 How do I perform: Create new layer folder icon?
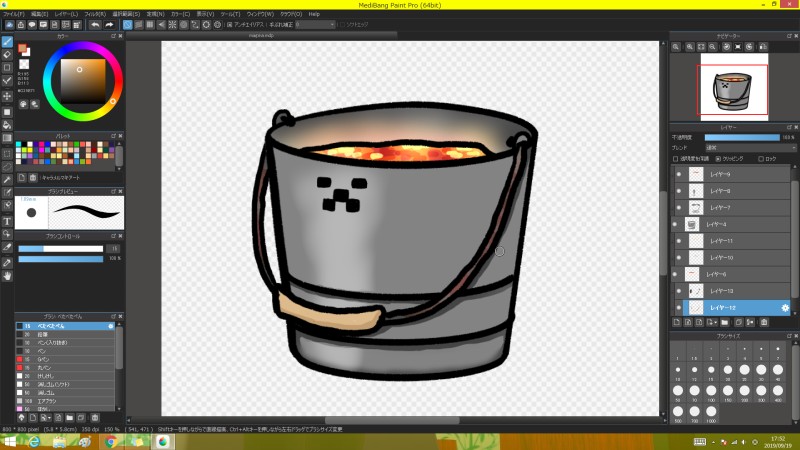(x=724, y=322)
